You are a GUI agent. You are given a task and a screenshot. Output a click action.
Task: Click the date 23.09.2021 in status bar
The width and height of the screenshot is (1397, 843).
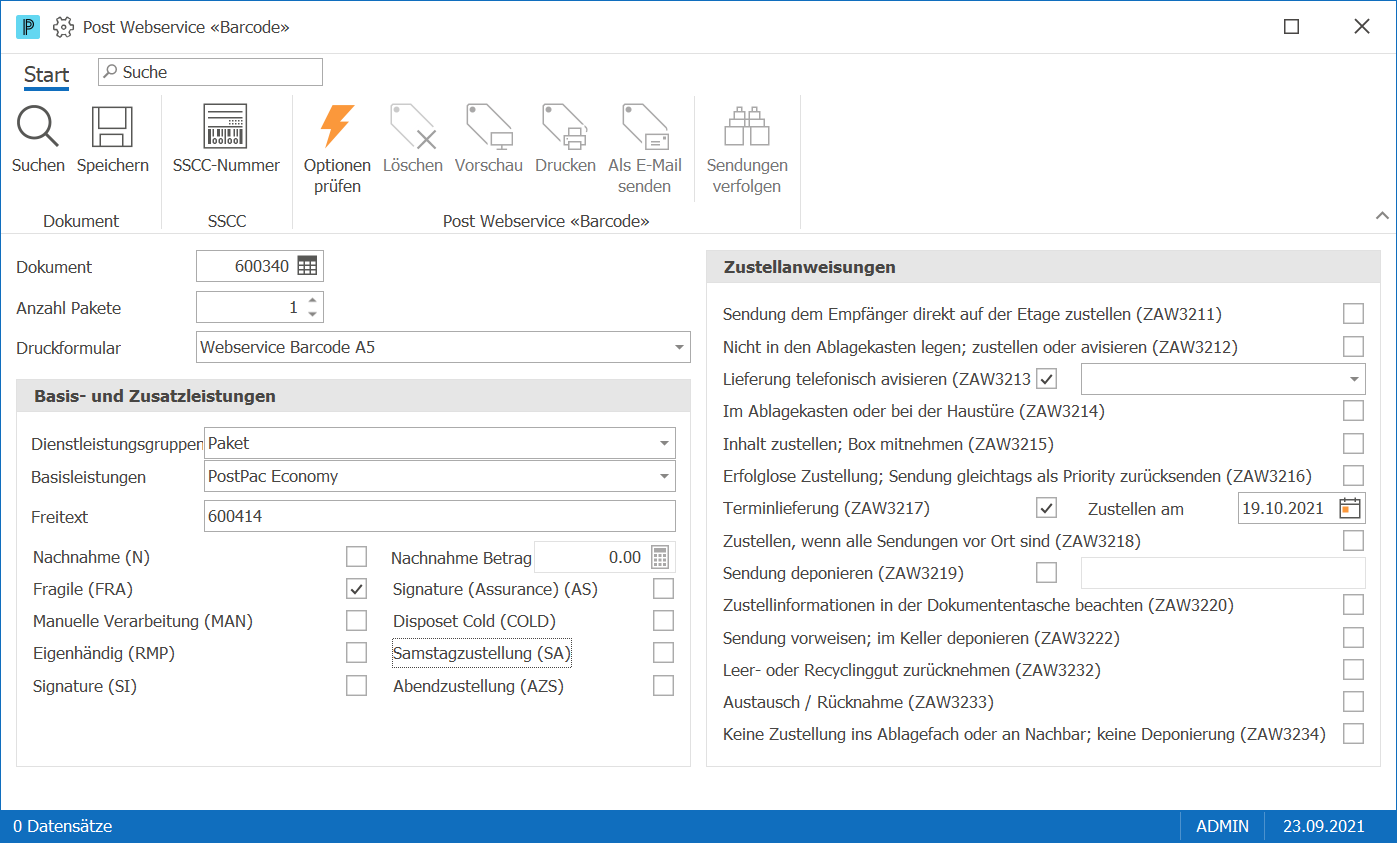coord(1324,826)
